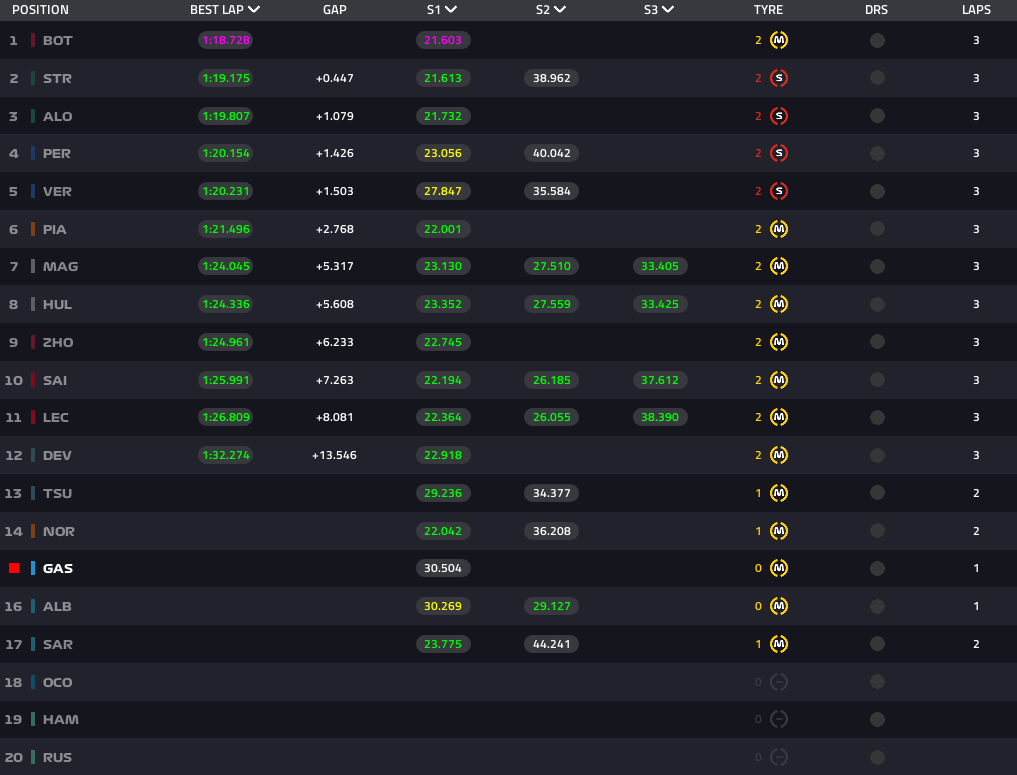Click the POSITION column header

coord(40,10)
